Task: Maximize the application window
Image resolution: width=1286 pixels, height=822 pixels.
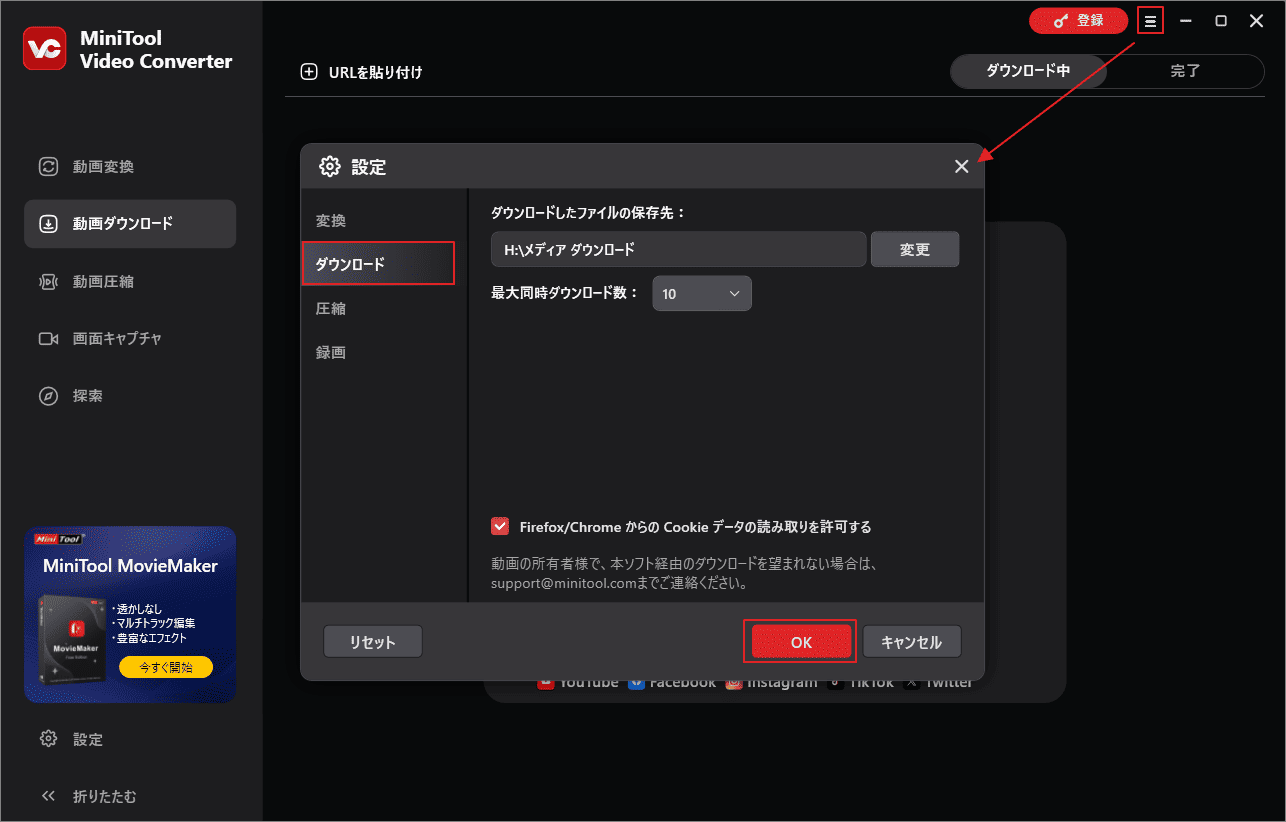Action: click(1221, 21)
